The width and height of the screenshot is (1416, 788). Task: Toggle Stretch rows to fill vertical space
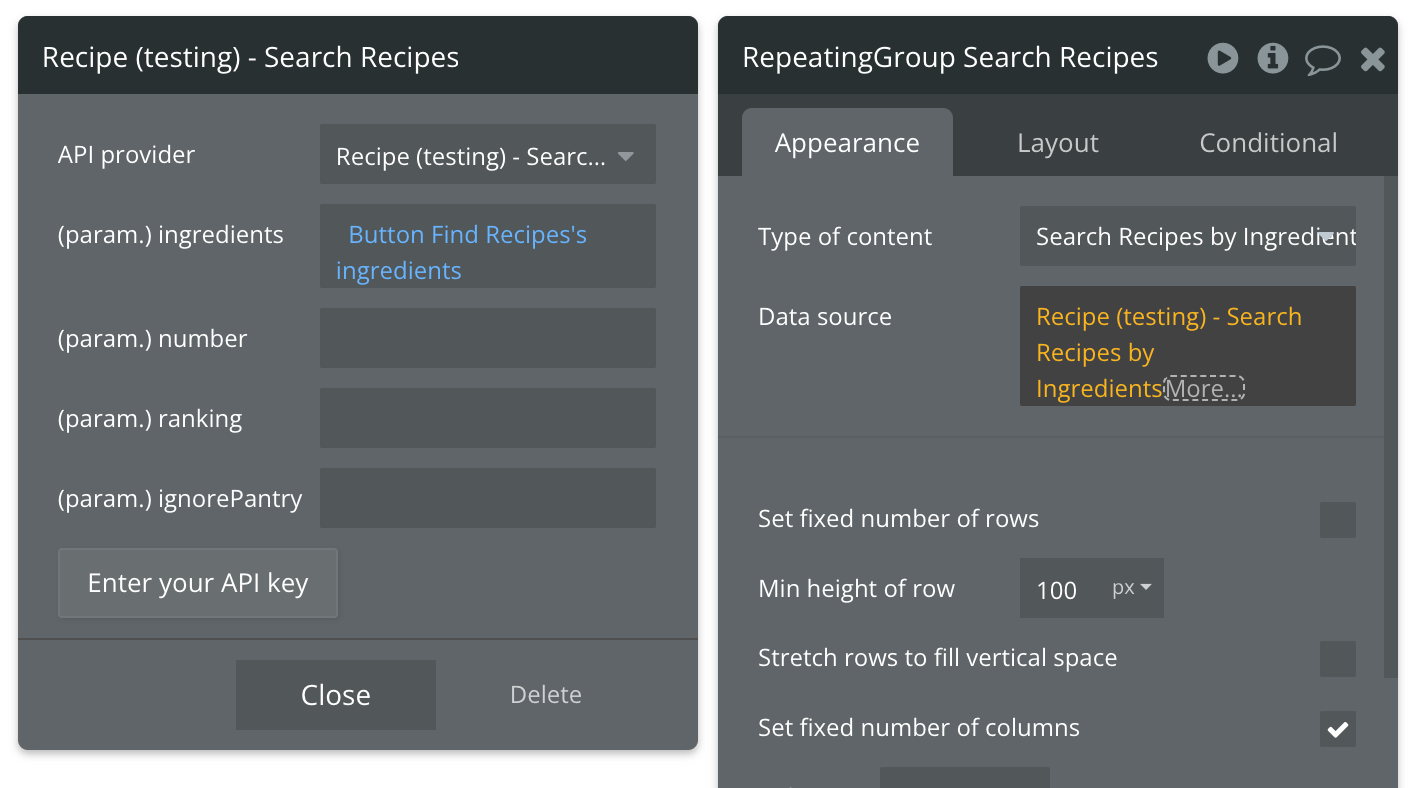pyautogui.click(x=1337, y=659)
